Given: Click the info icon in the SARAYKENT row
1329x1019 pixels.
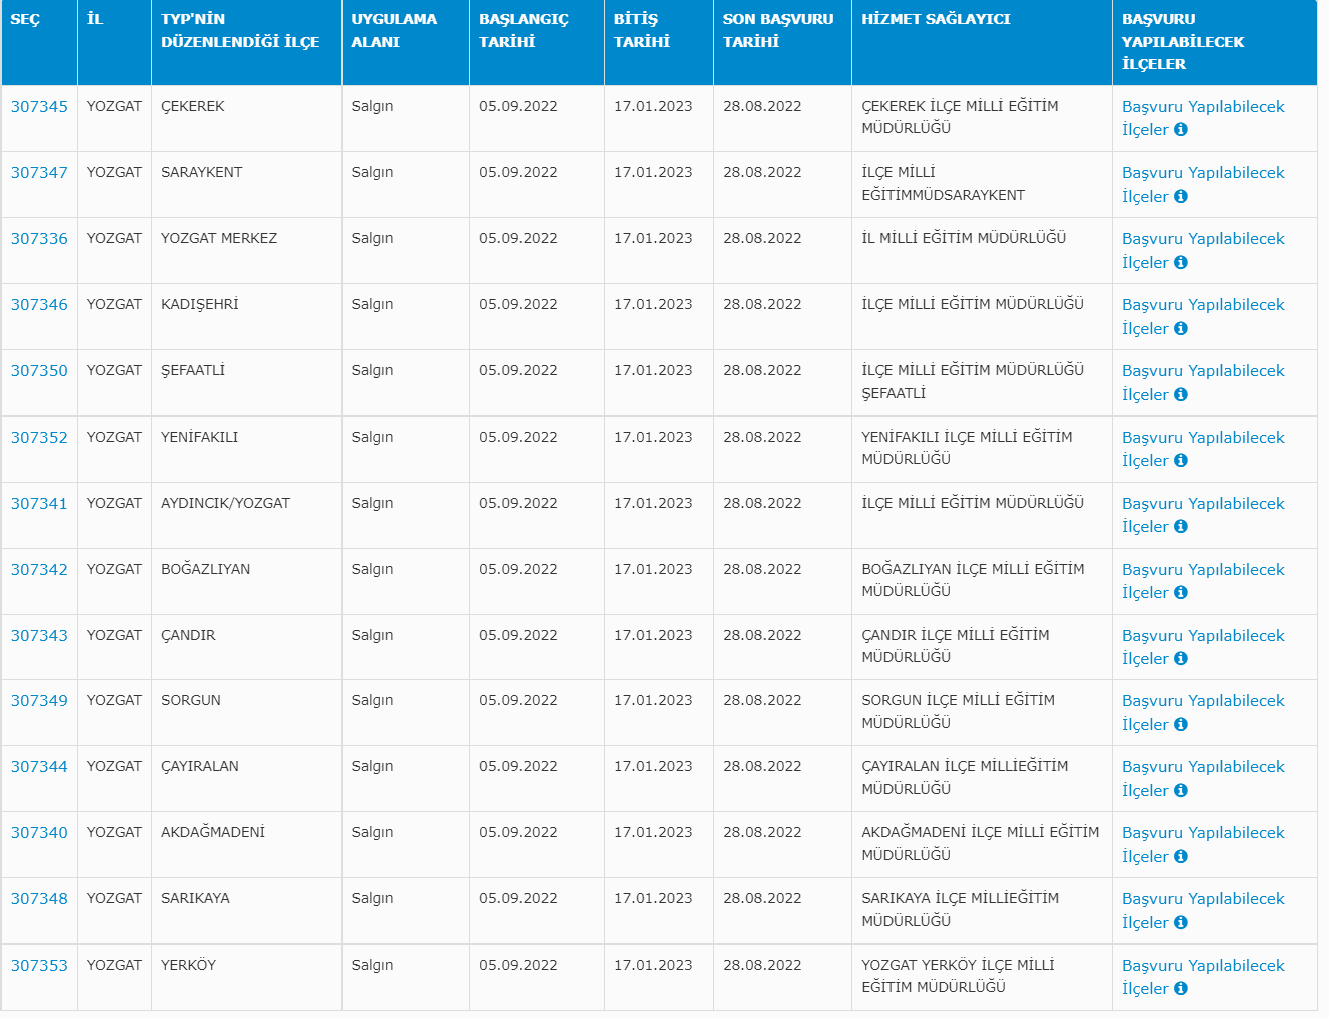Looking at the screenshot, I should coord(1181,197).
